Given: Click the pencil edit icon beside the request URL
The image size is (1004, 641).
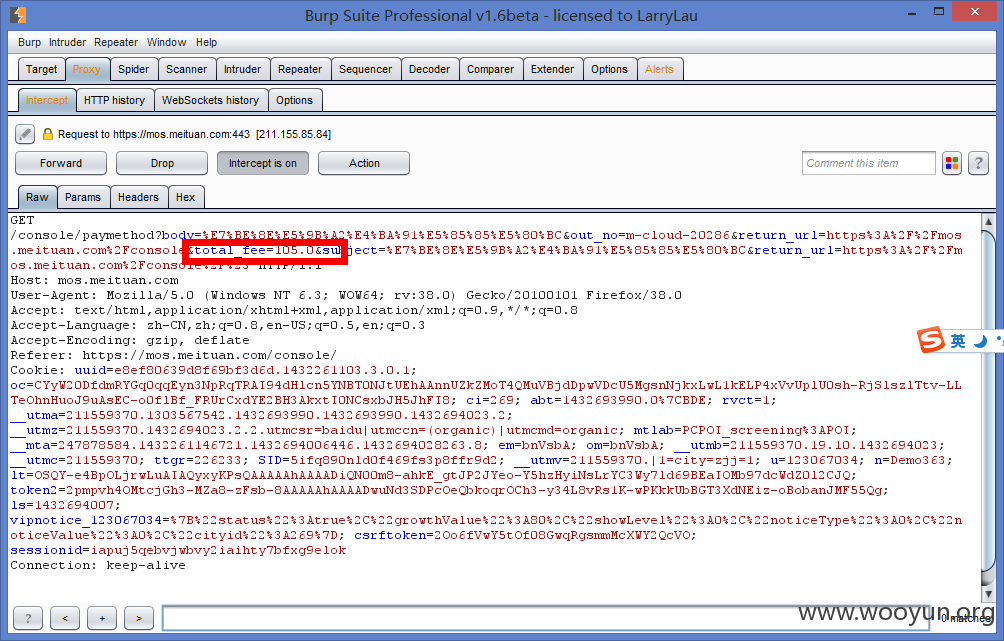Looking at the screenshot, I should click(25, 134).
